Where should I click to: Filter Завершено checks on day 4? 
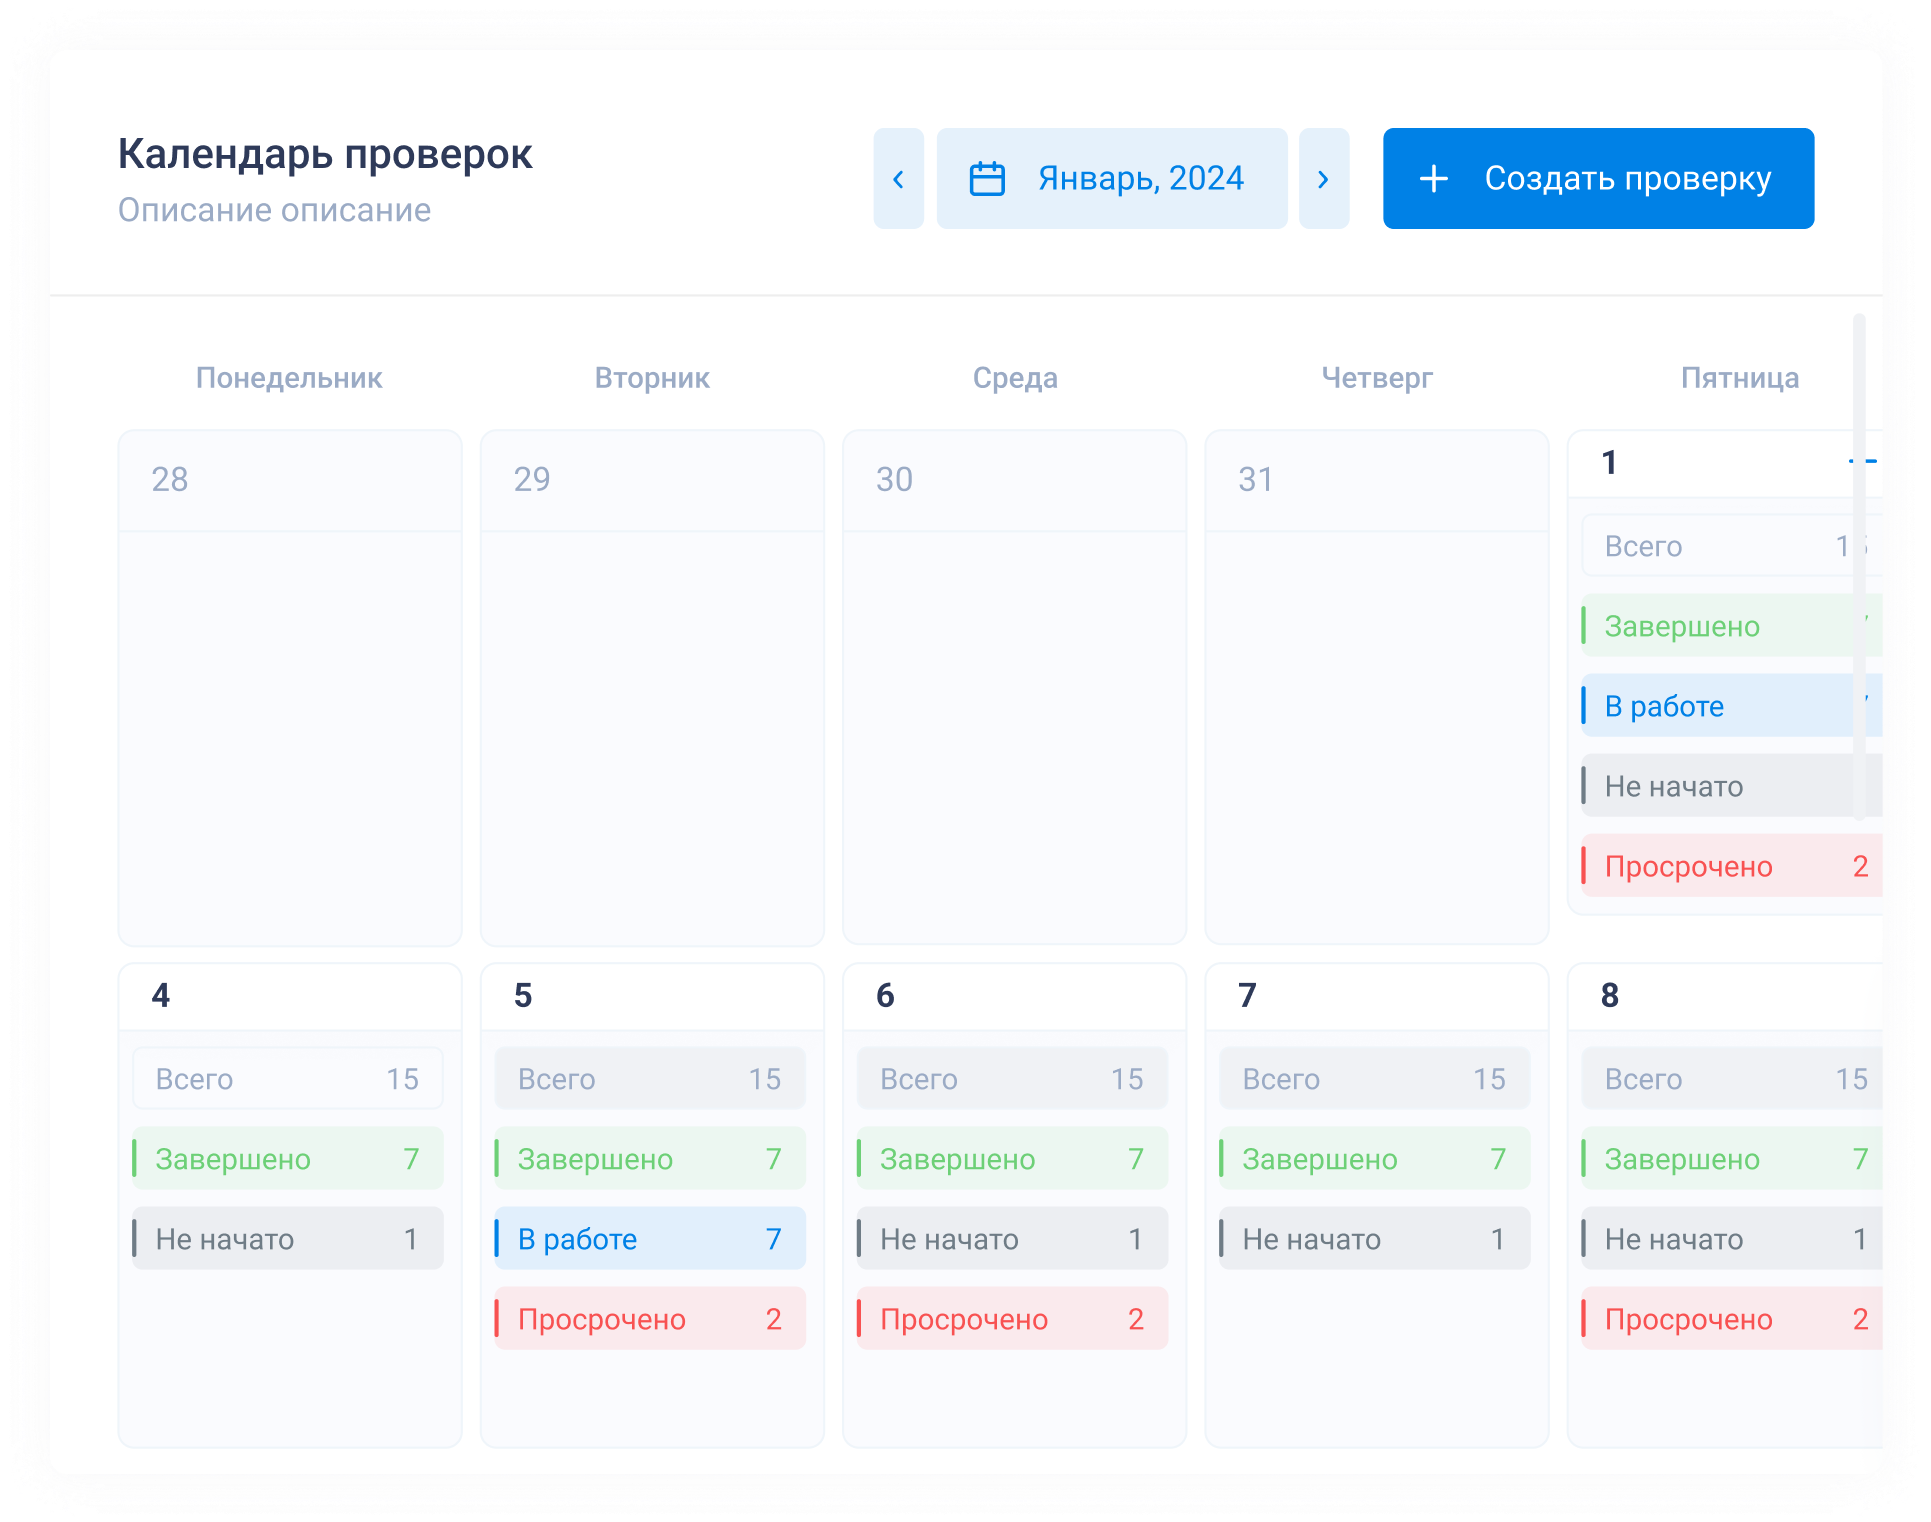pyautogui.click(x=288, y=1159)
